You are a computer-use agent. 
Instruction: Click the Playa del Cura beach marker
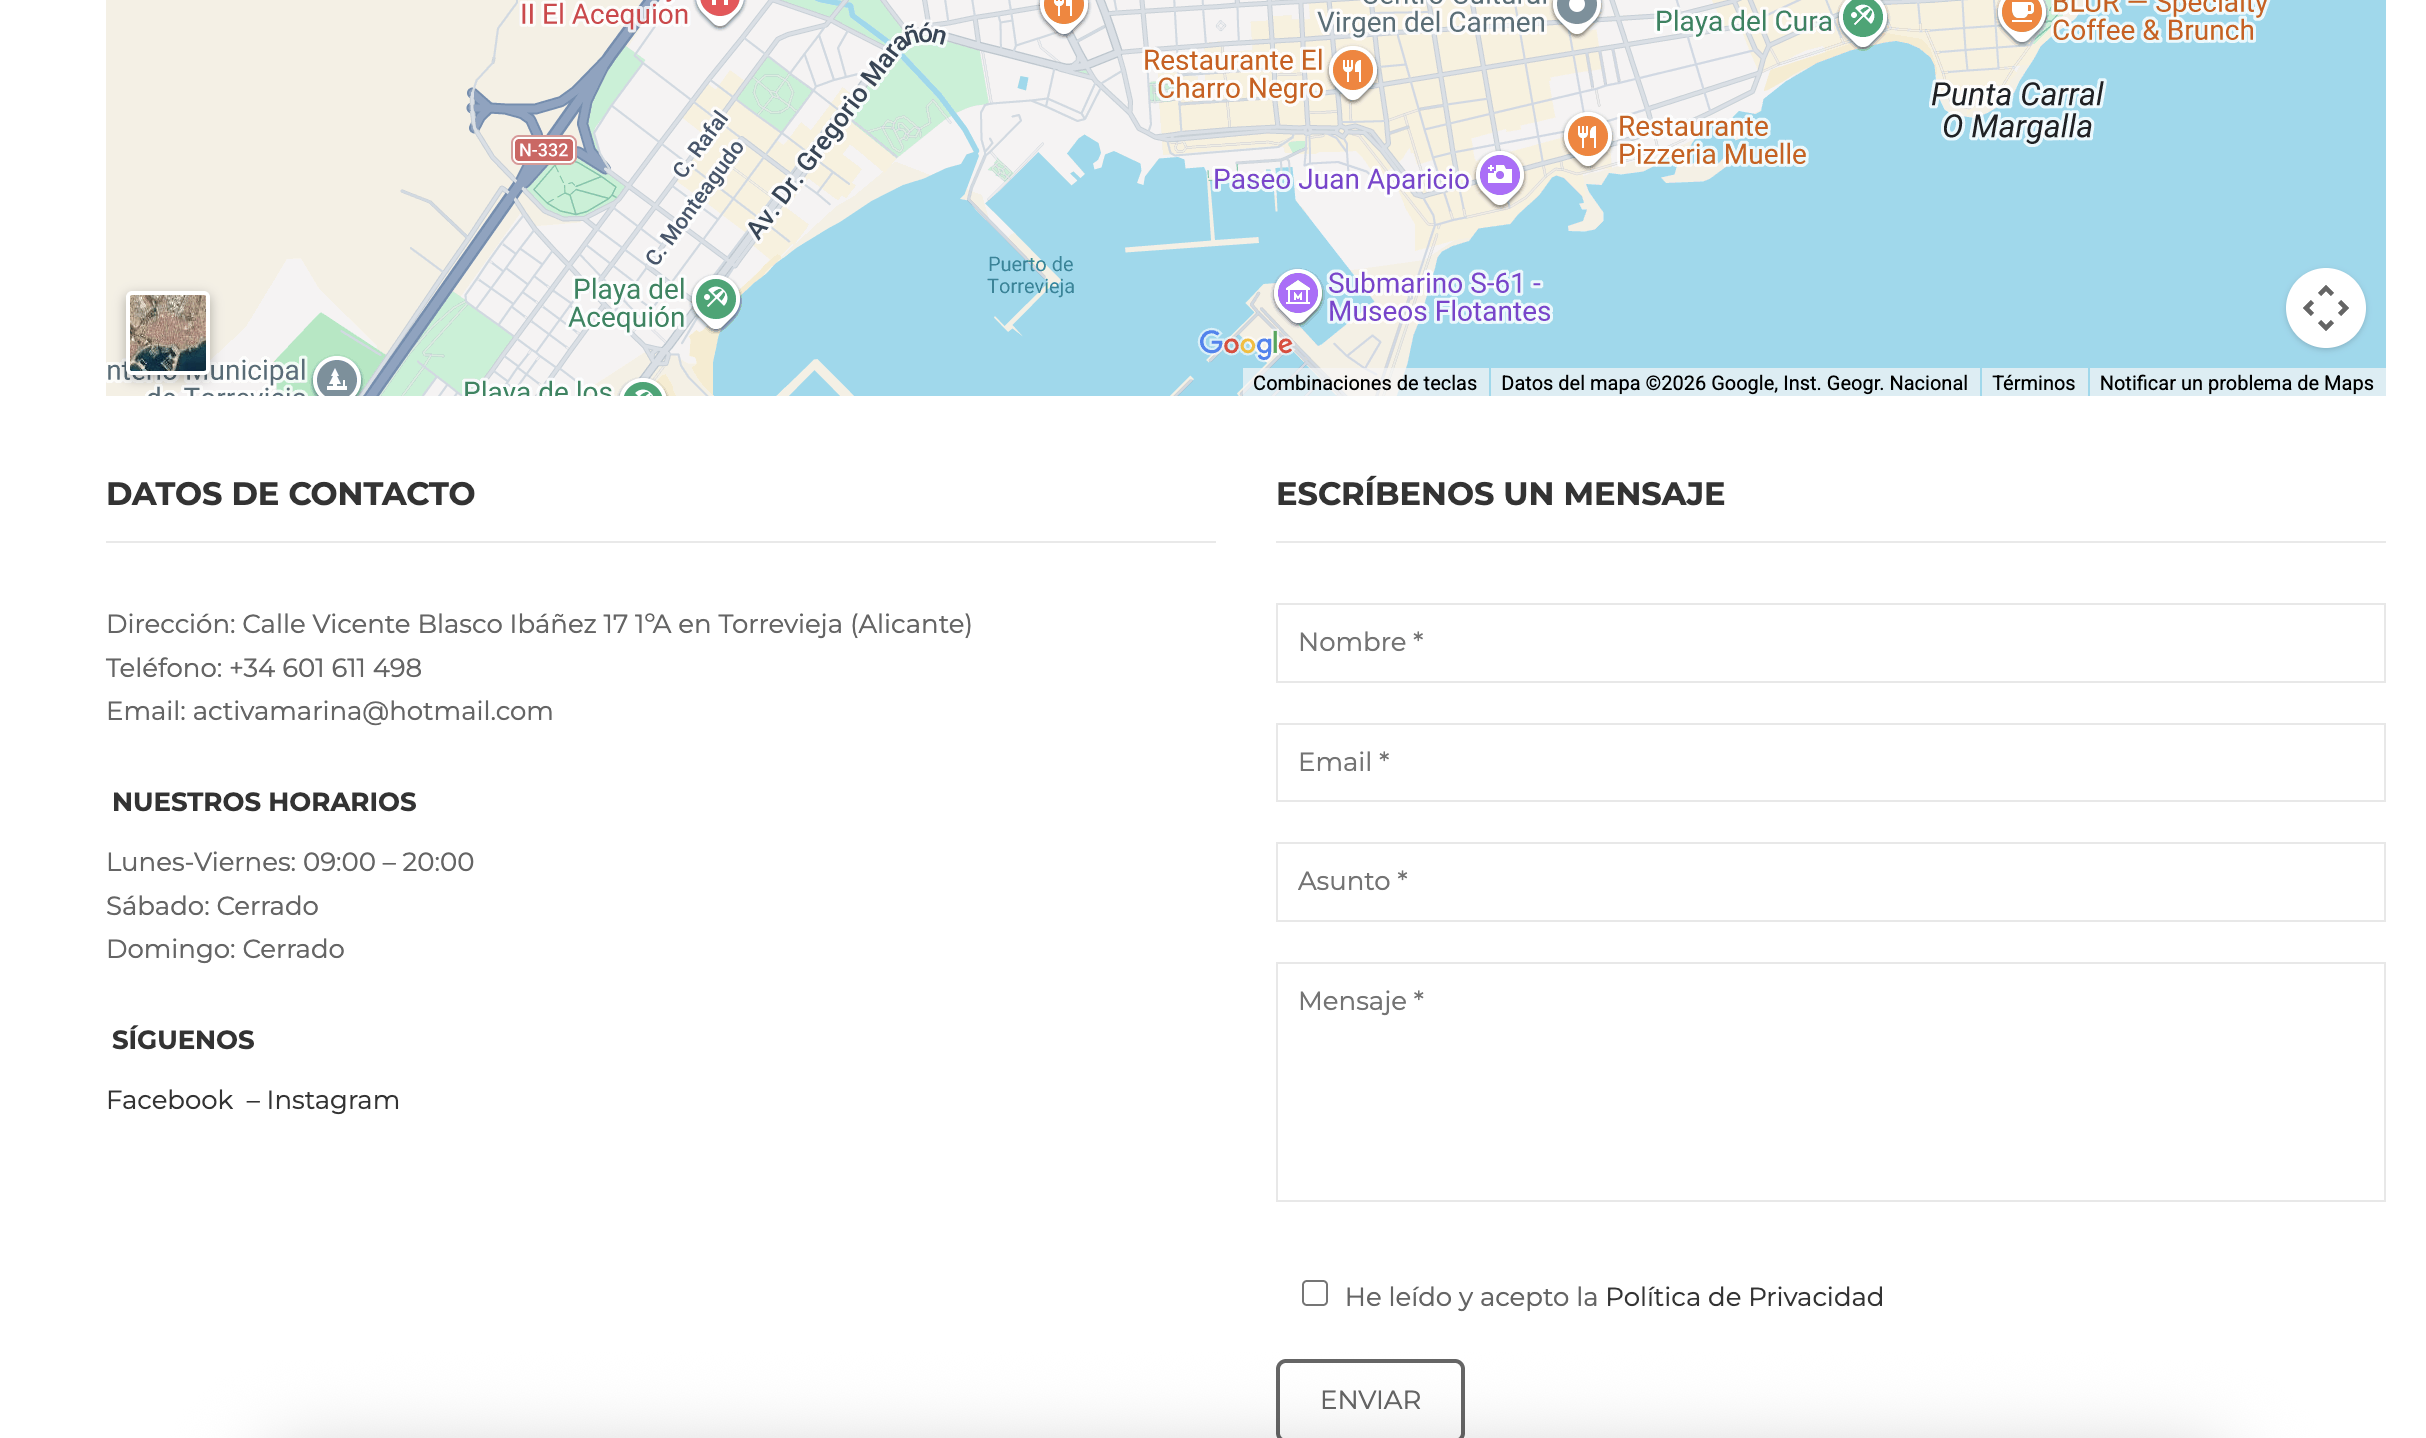1862,17
